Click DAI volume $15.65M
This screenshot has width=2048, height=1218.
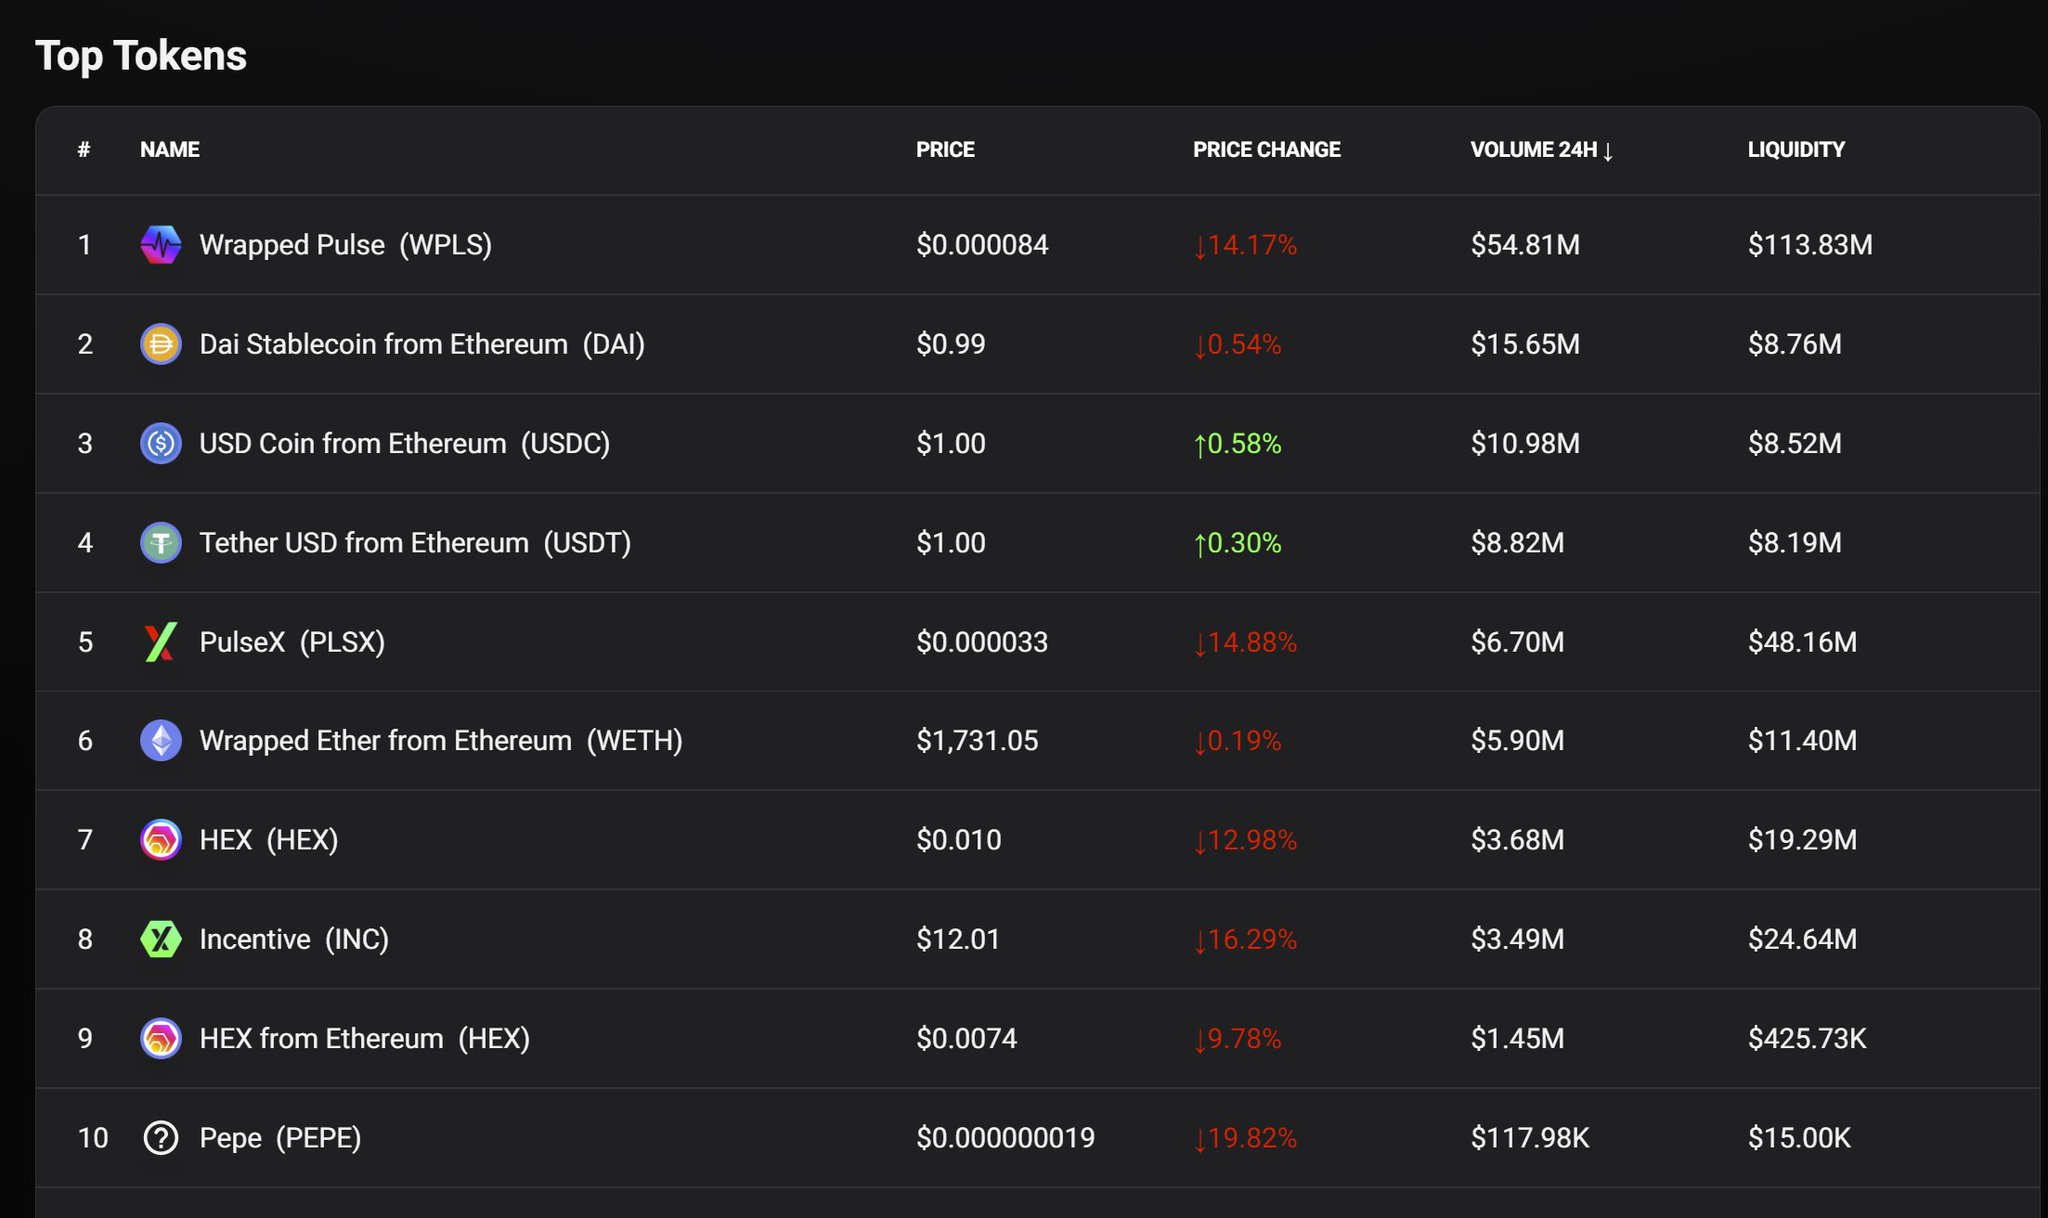point(1525,344)
